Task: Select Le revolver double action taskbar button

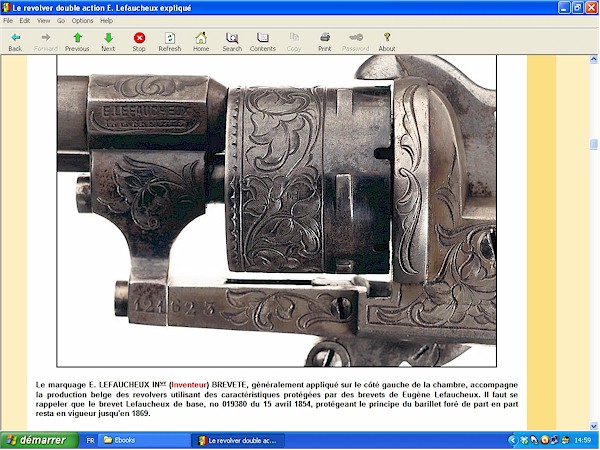Action: tap(238, 440)
